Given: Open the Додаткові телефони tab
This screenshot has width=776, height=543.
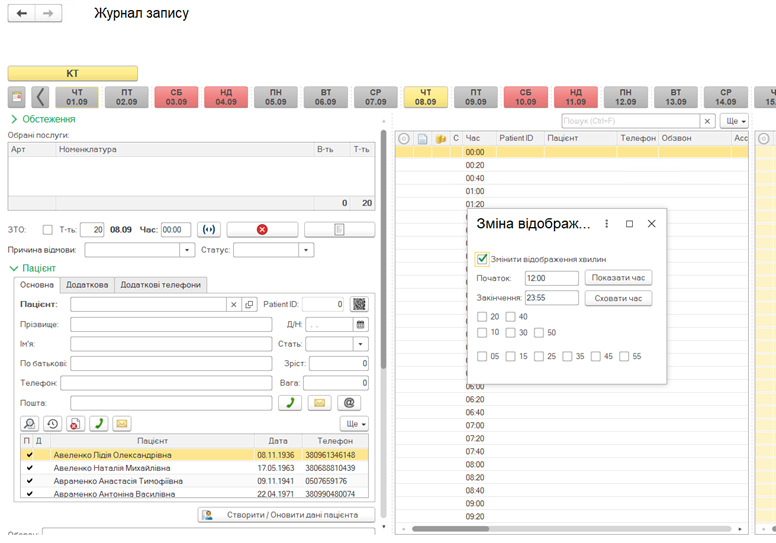Looking at the screenshot, I should pos(160,285).
